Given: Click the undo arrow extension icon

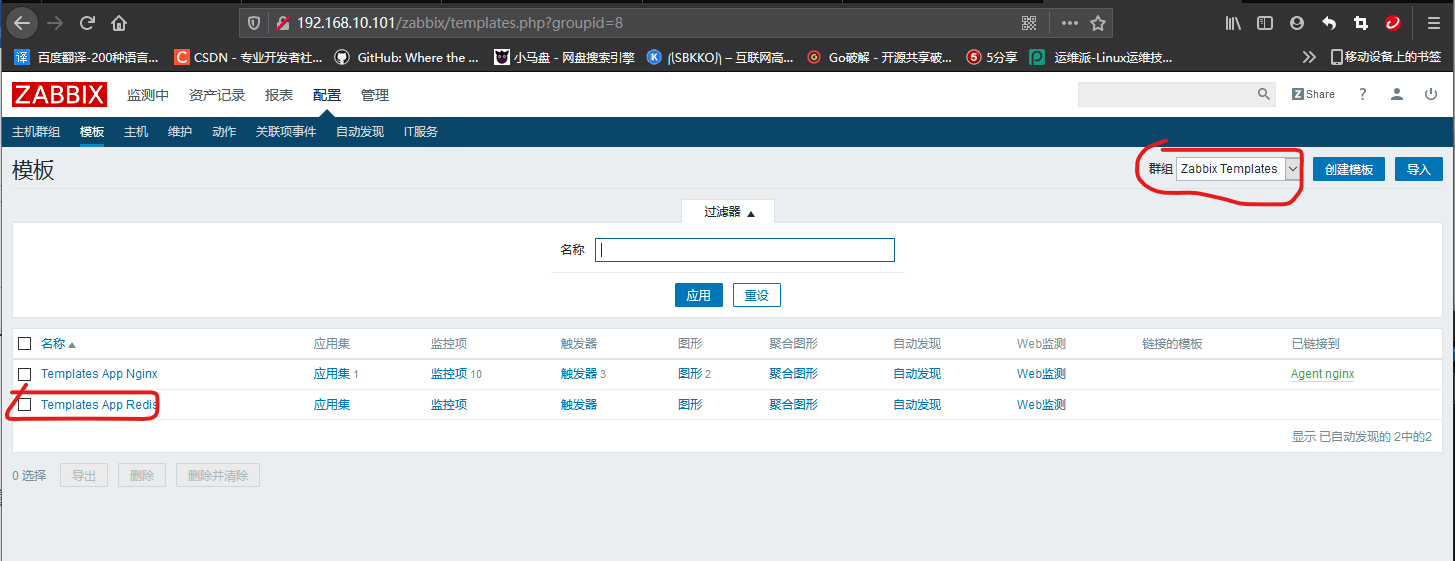Looking at the screenshot, I should (x=1329, y=22).
